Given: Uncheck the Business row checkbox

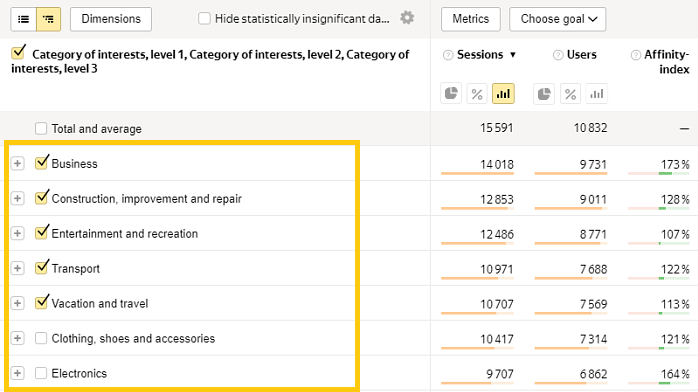Looking at the screenshot, I should pos(41,163).
